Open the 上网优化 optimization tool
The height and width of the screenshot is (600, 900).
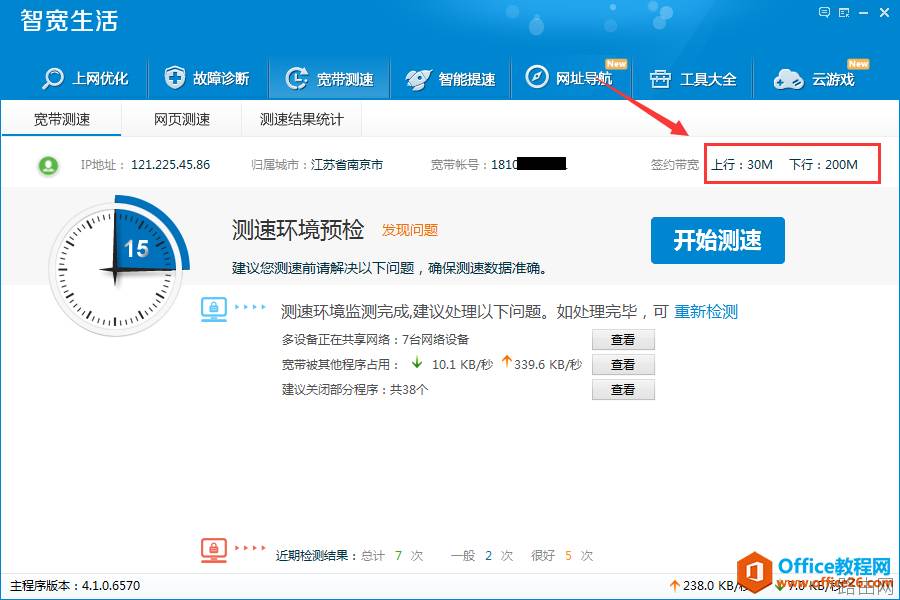pos(87,78)
